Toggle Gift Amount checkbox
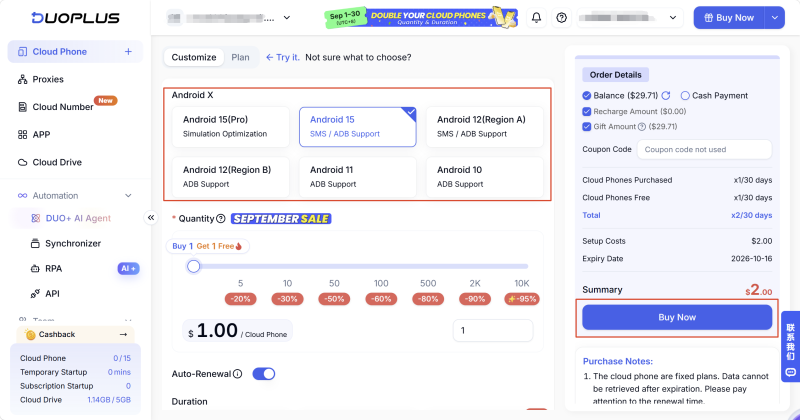 tap(587, 127)
